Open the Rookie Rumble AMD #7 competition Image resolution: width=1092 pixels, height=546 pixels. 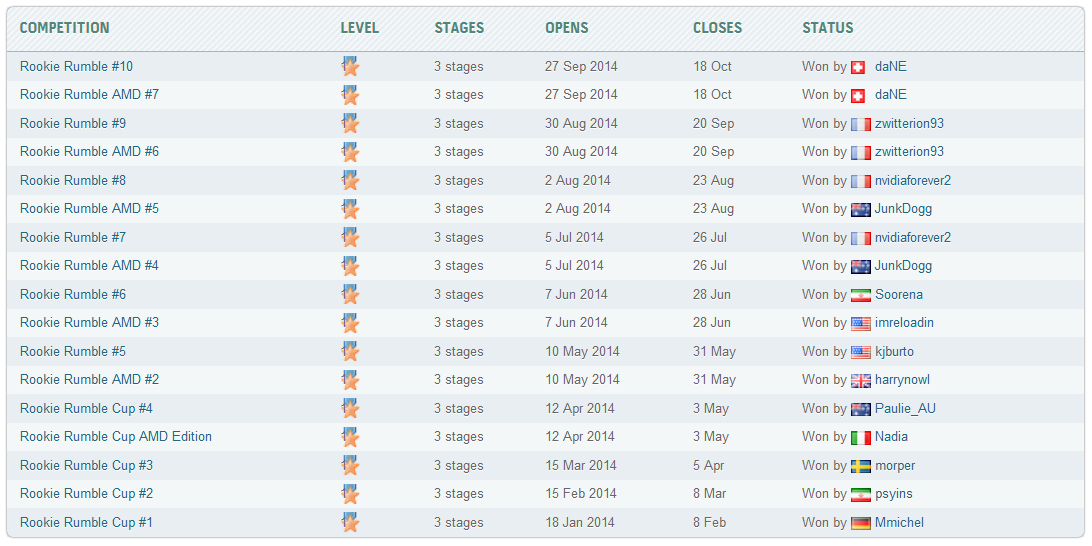coord(89,94)
